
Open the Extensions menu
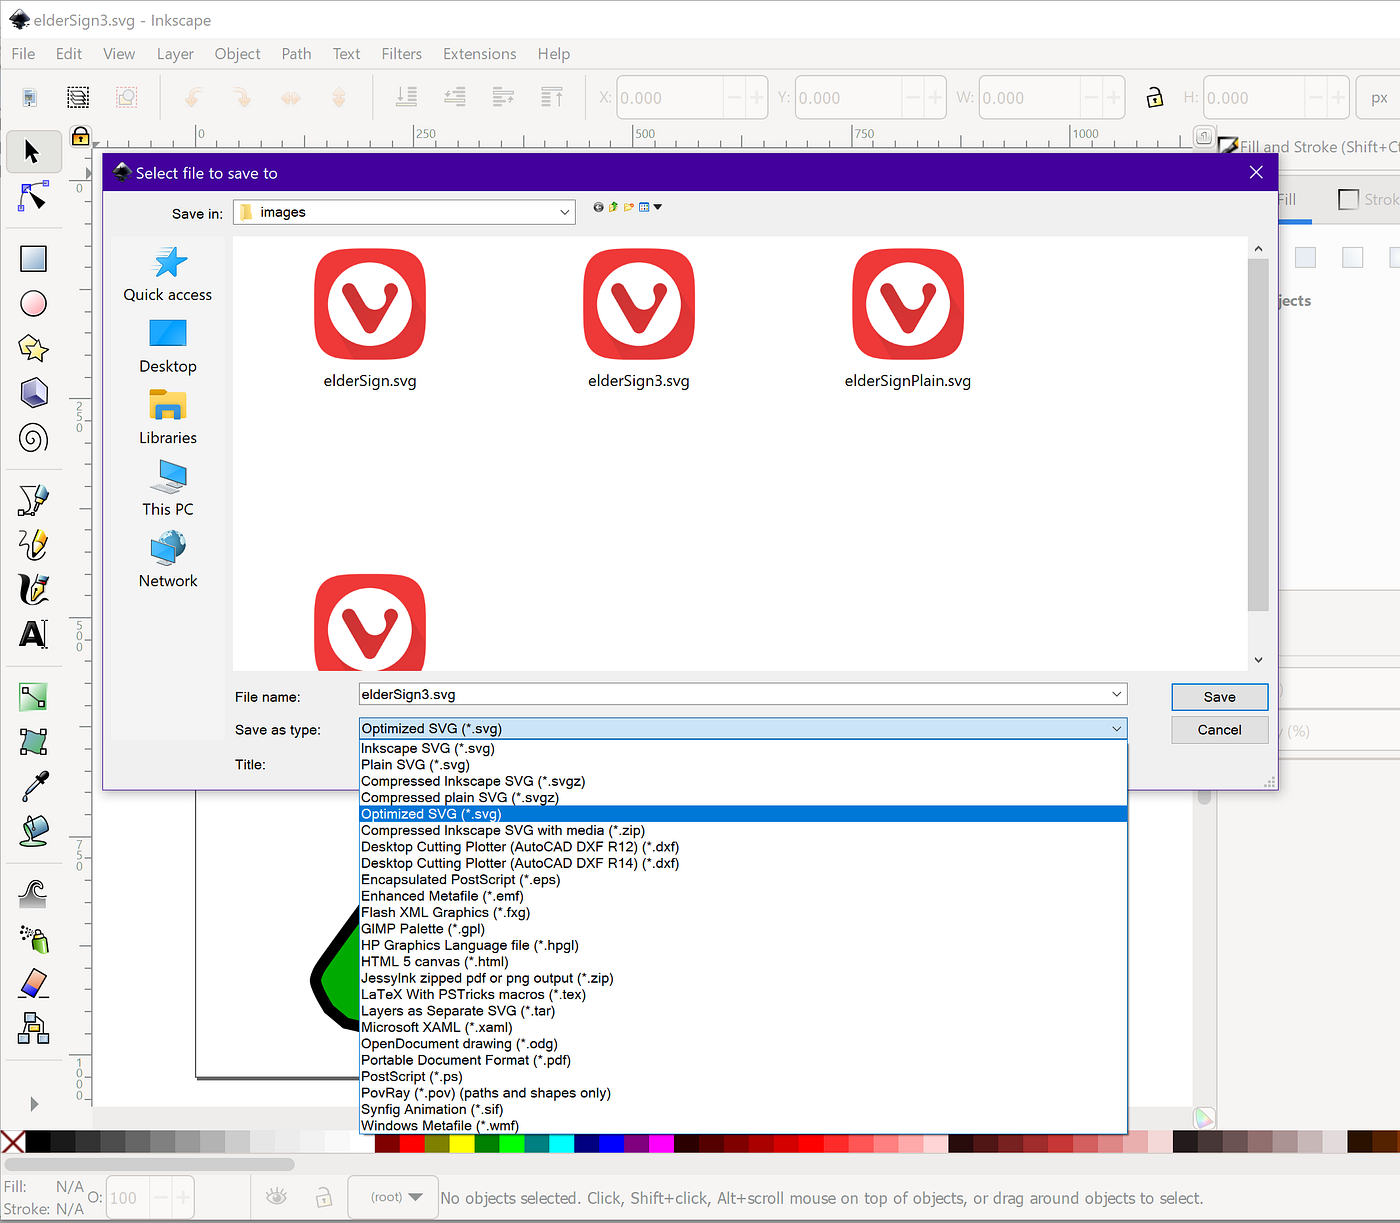click(x=480, y=54)
